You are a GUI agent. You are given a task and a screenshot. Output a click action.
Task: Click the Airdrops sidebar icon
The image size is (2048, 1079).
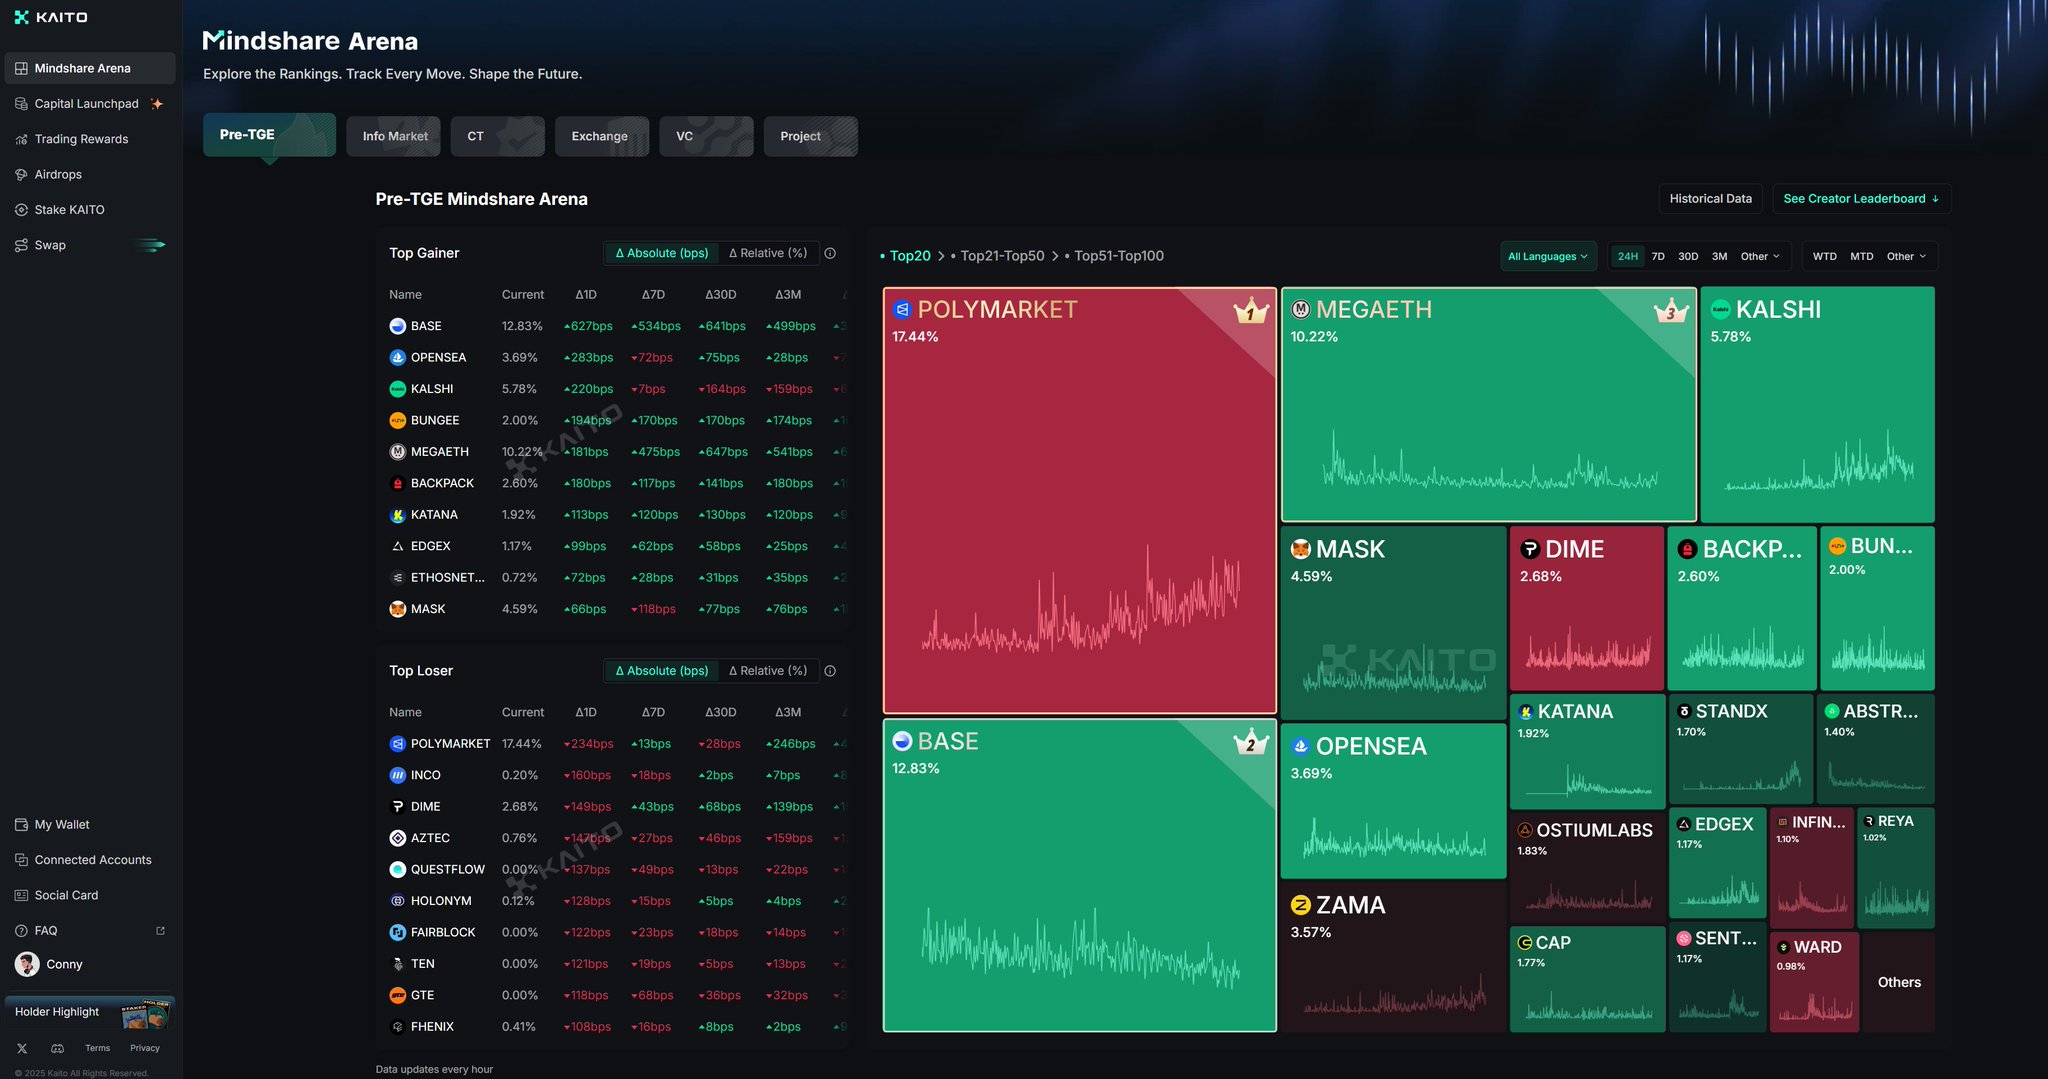tap(21, 174)
